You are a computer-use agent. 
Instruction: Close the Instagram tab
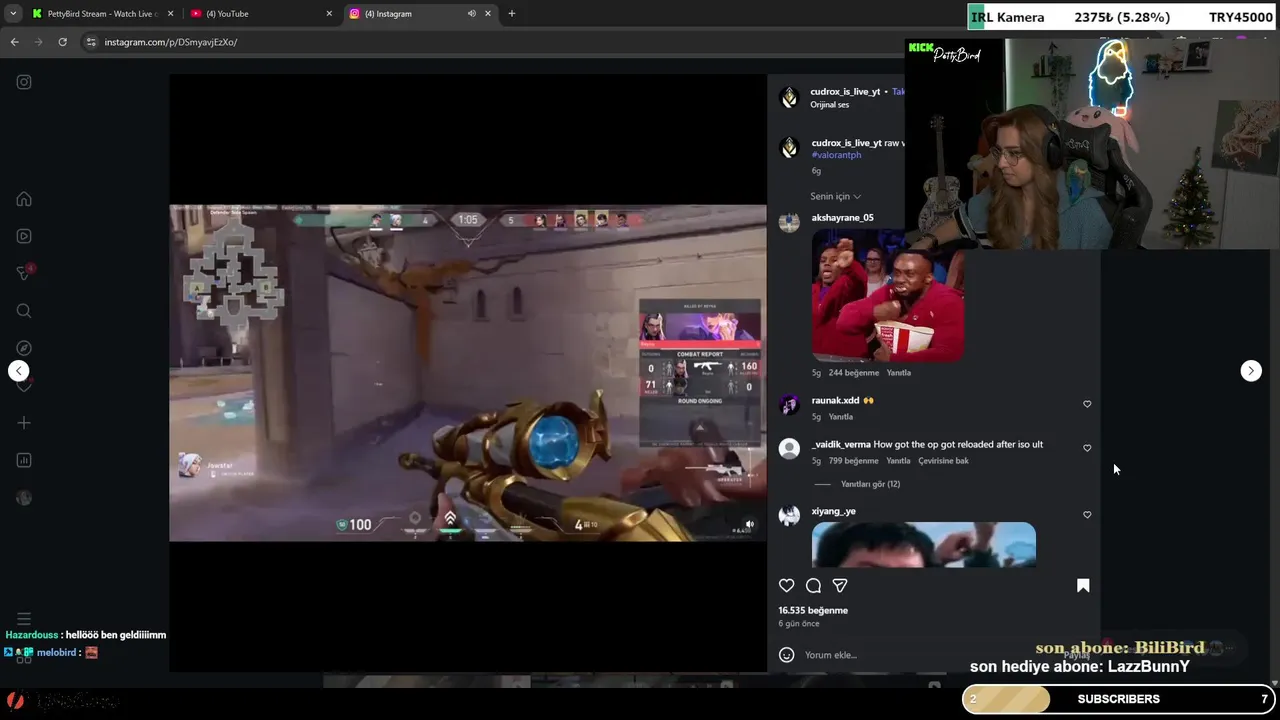(488, 14)
